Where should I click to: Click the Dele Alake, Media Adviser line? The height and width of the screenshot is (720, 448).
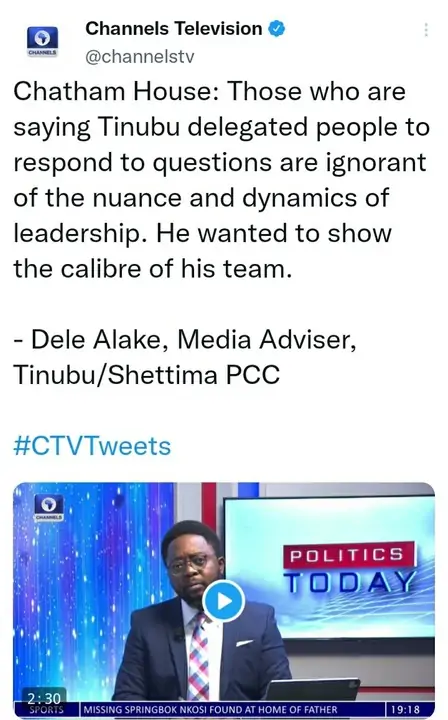tap(185, 340)
